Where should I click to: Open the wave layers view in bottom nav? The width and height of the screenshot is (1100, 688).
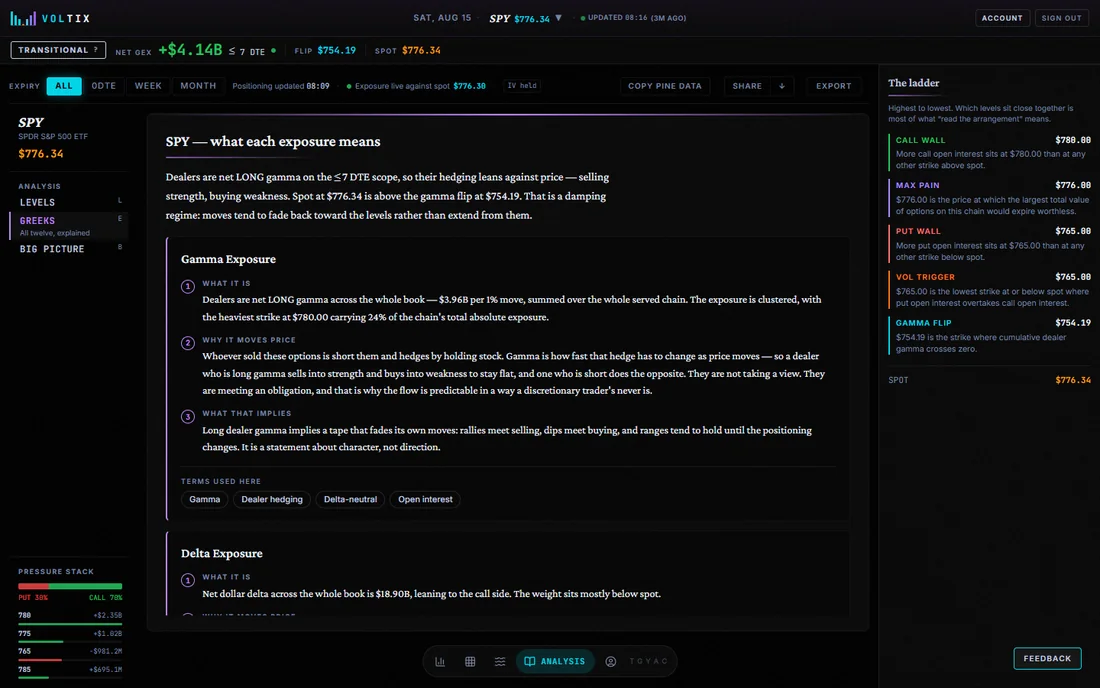tap(499, 661)
